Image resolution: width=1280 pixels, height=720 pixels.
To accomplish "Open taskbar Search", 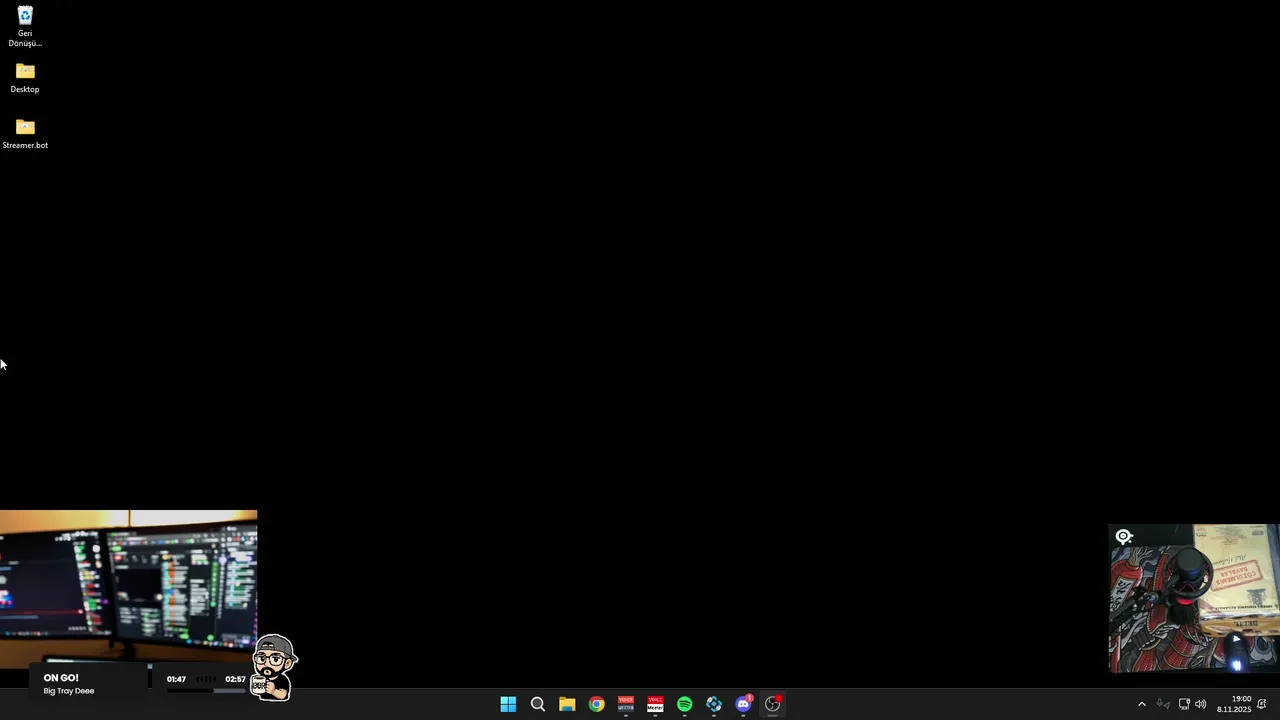I will (x=537, y=704).
